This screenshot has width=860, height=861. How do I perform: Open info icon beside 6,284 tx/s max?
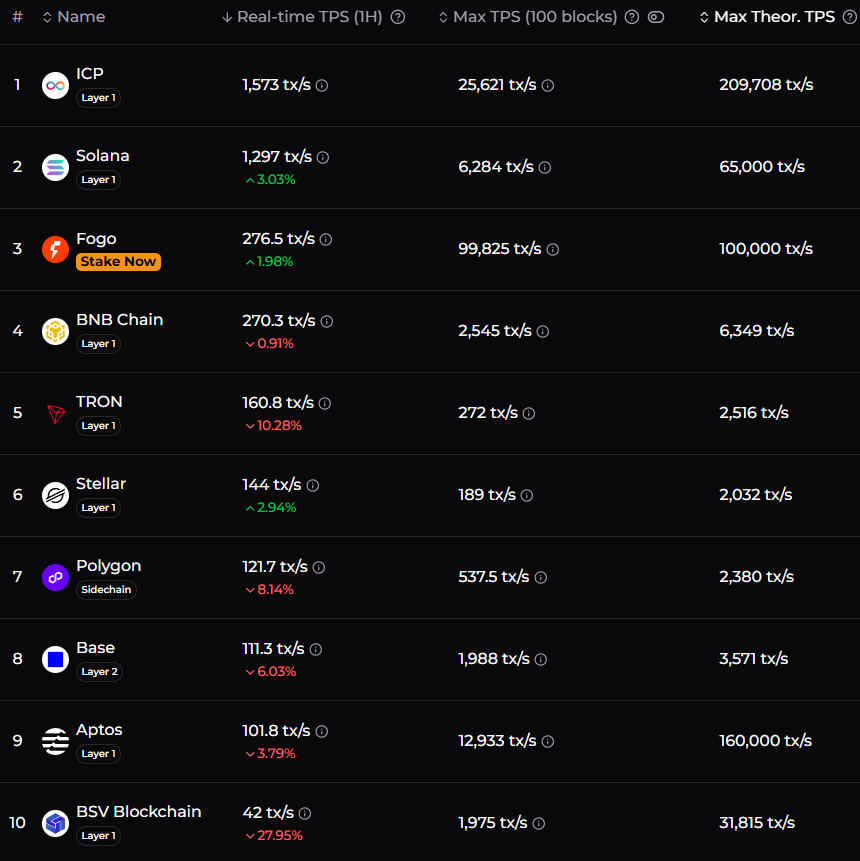545,167
